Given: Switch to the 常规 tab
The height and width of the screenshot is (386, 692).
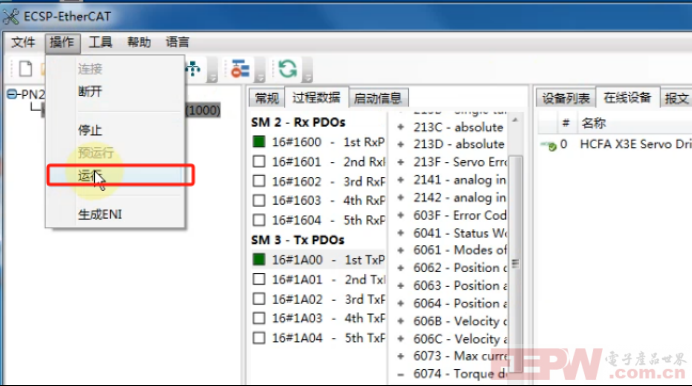Looking at the screenshot, I should [267, 97].
